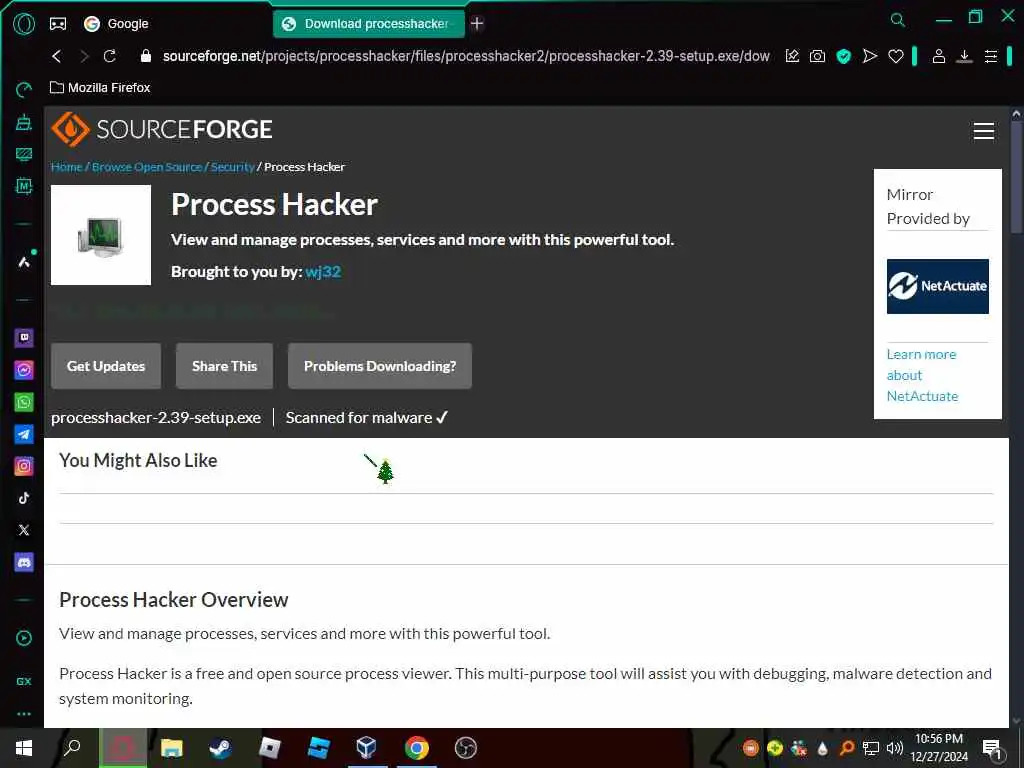Open Learn more about NetActuate link
Image resolution: width=1024 pixels, height=768 pixels.
click(x=922, y=376)
